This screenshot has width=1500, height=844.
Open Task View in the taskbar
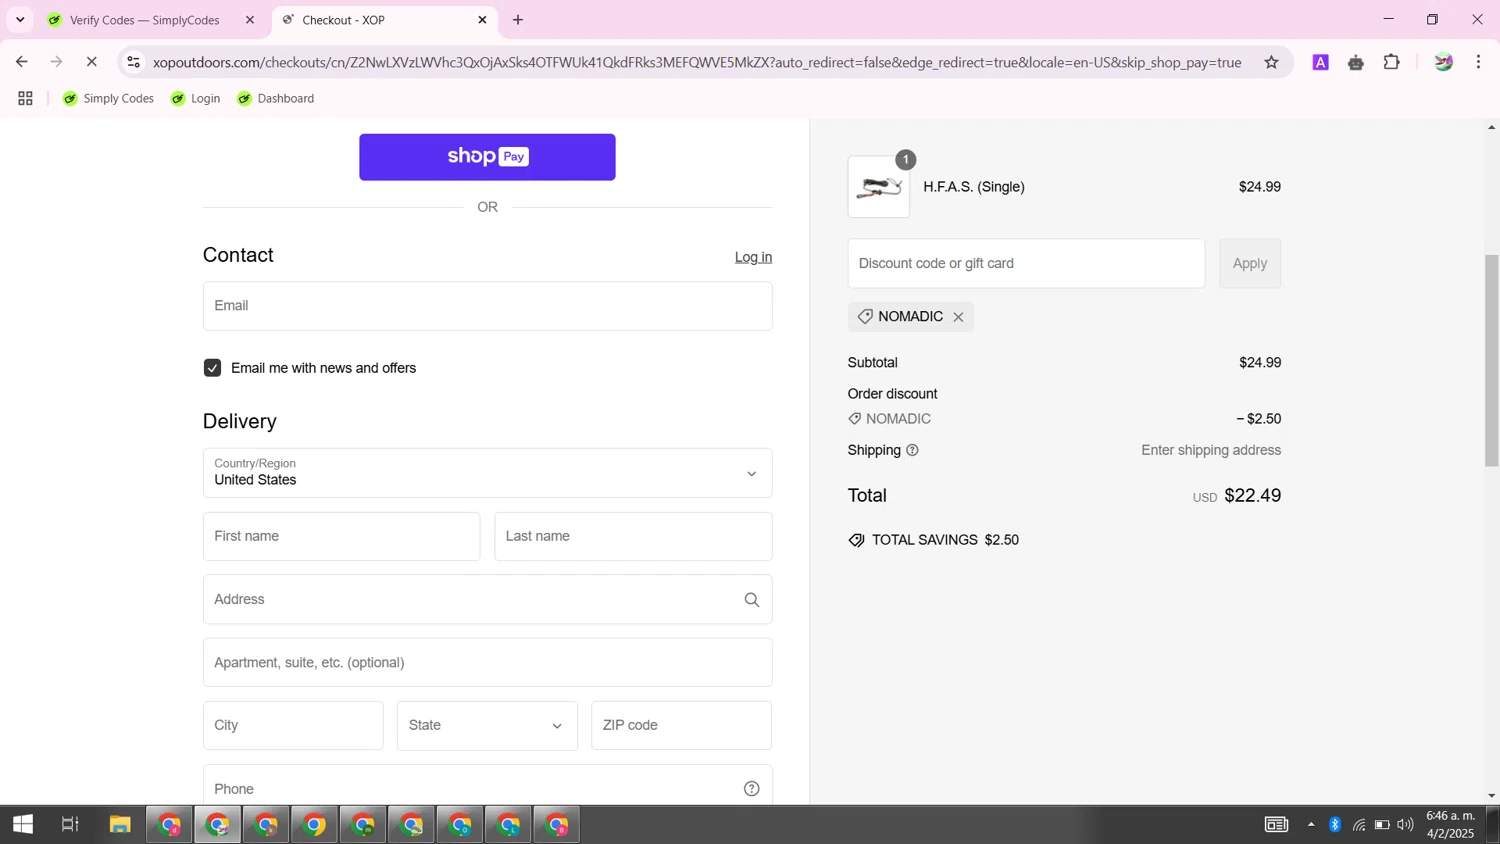[70, 825]
